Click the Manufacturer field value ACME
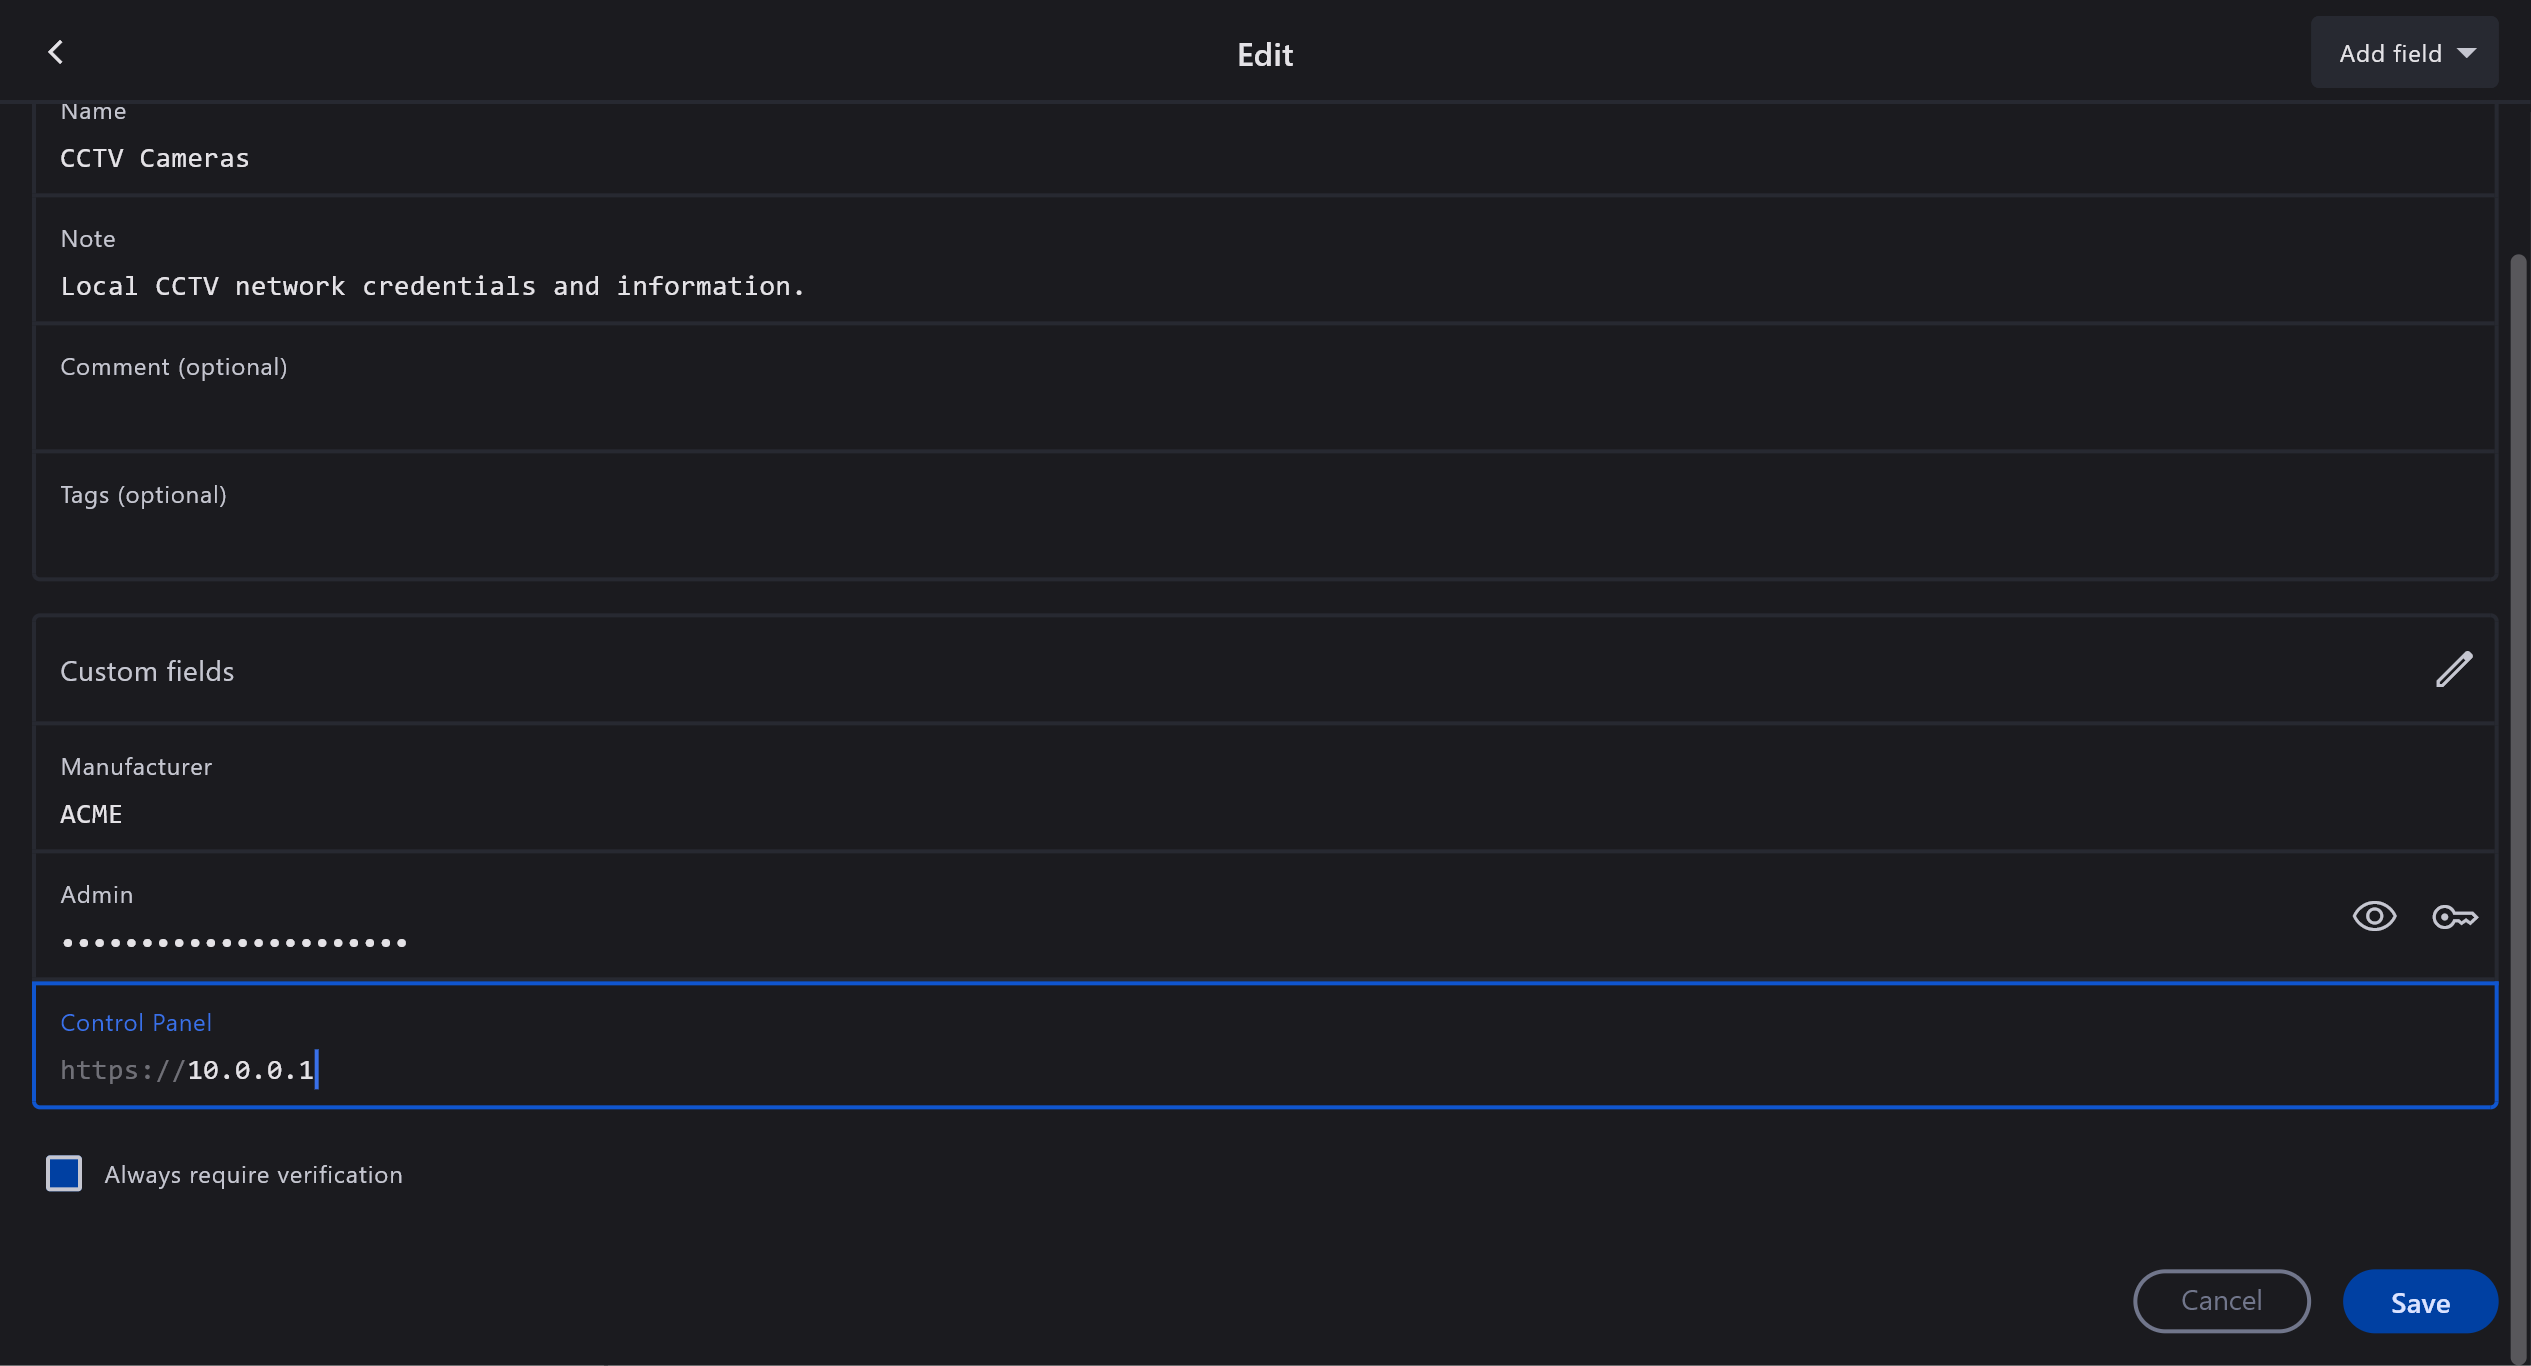Screen dimensions: 2531x1366 92,814
